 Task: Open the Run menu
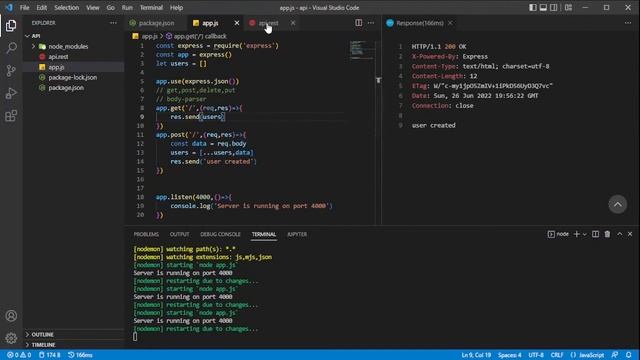click(x=127, y=7)
